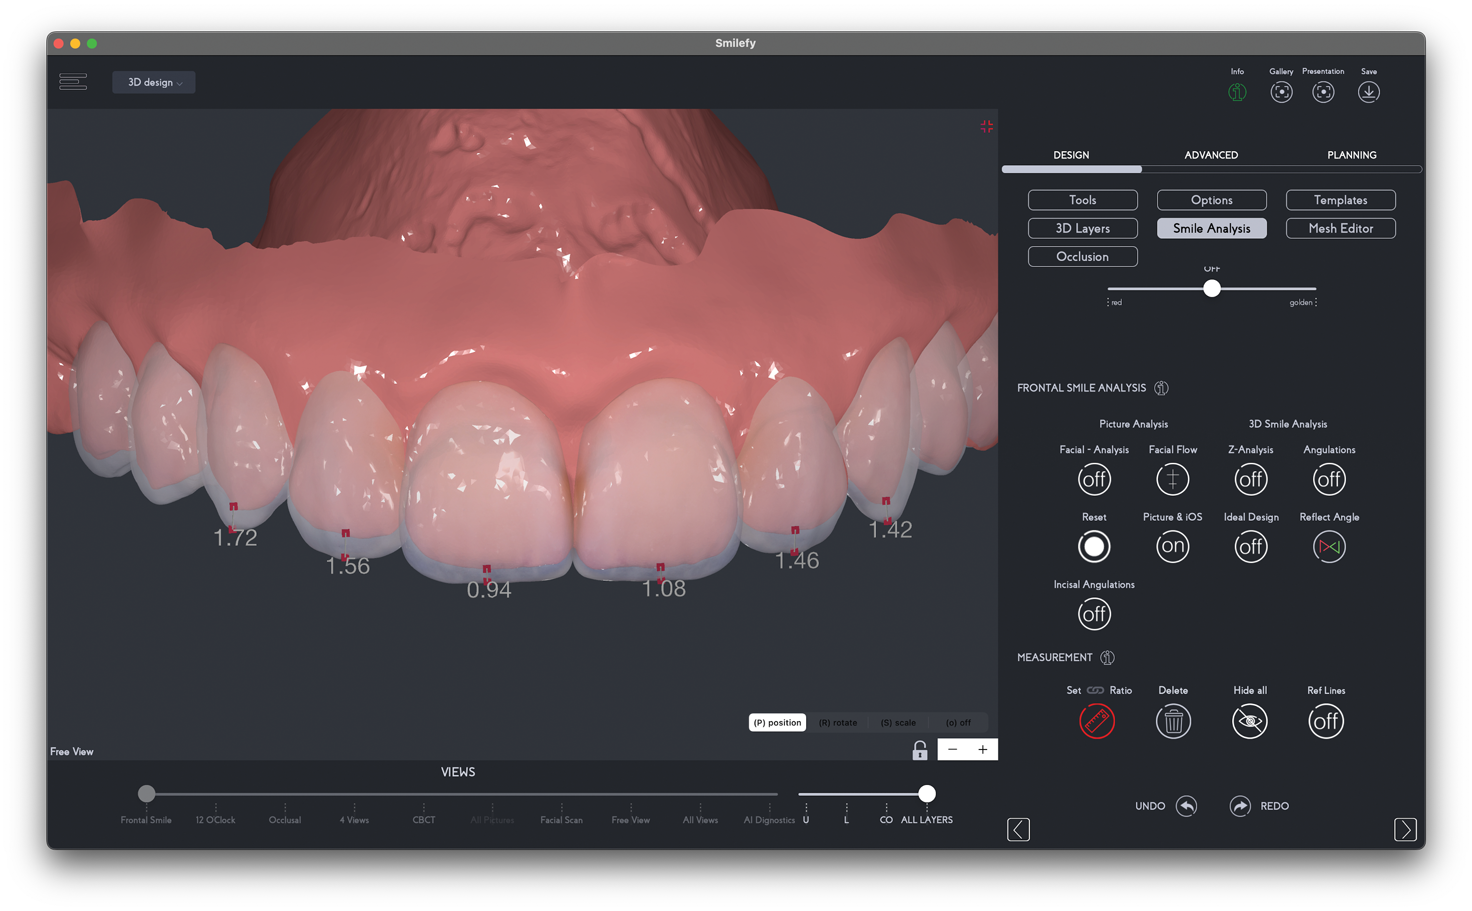Image resolution: width=1472 pixels, height=911 pixels.
Task: Click the Undo arrow
Action: pyautogui.click(x=1186, y=806)
